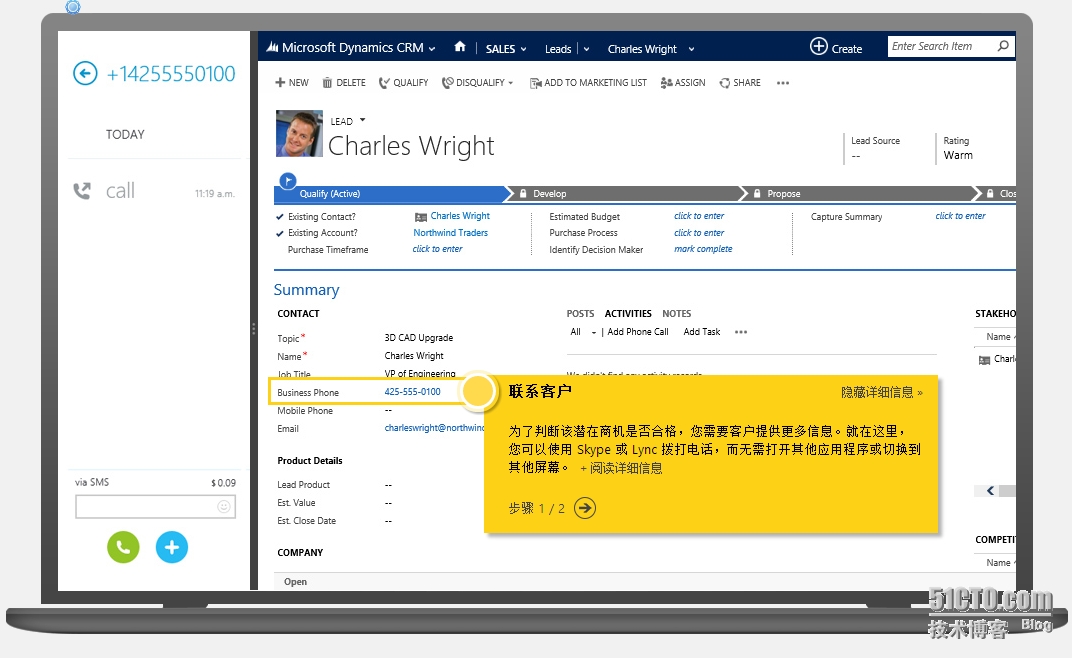Click NEW in the command bar

coord(292,83)
